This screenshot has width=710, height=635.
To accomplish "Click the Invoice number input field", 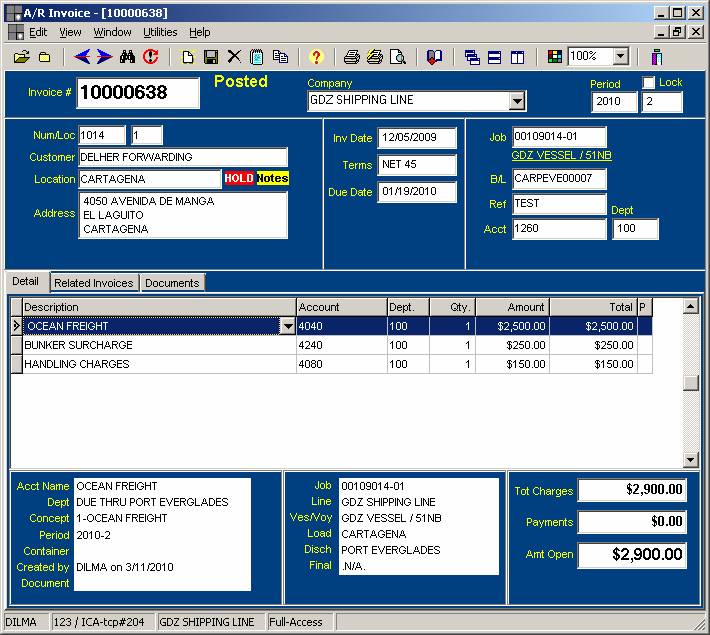I will click(x=138, y=93).
